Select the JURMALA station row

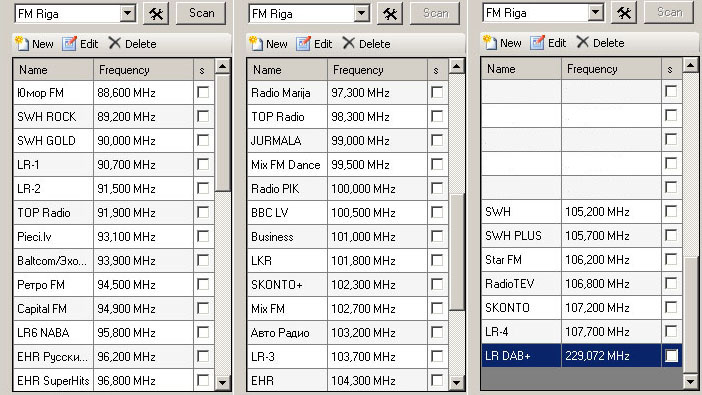point(348,141)
